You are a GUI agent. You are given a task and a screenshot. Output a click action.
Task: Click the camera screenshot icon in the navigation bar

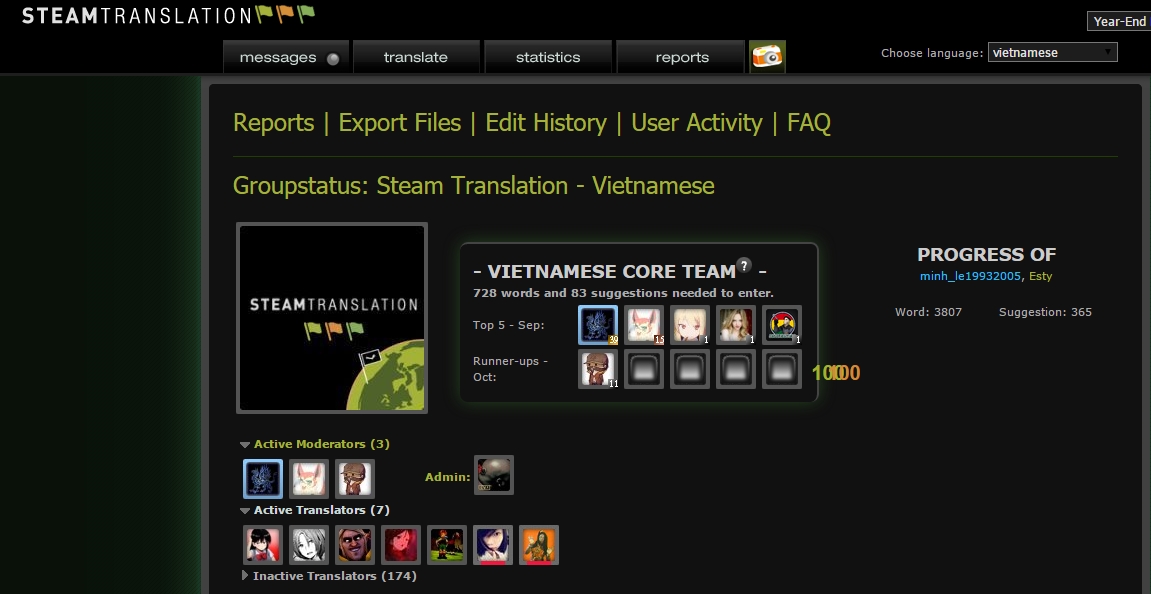pos(767,57)
